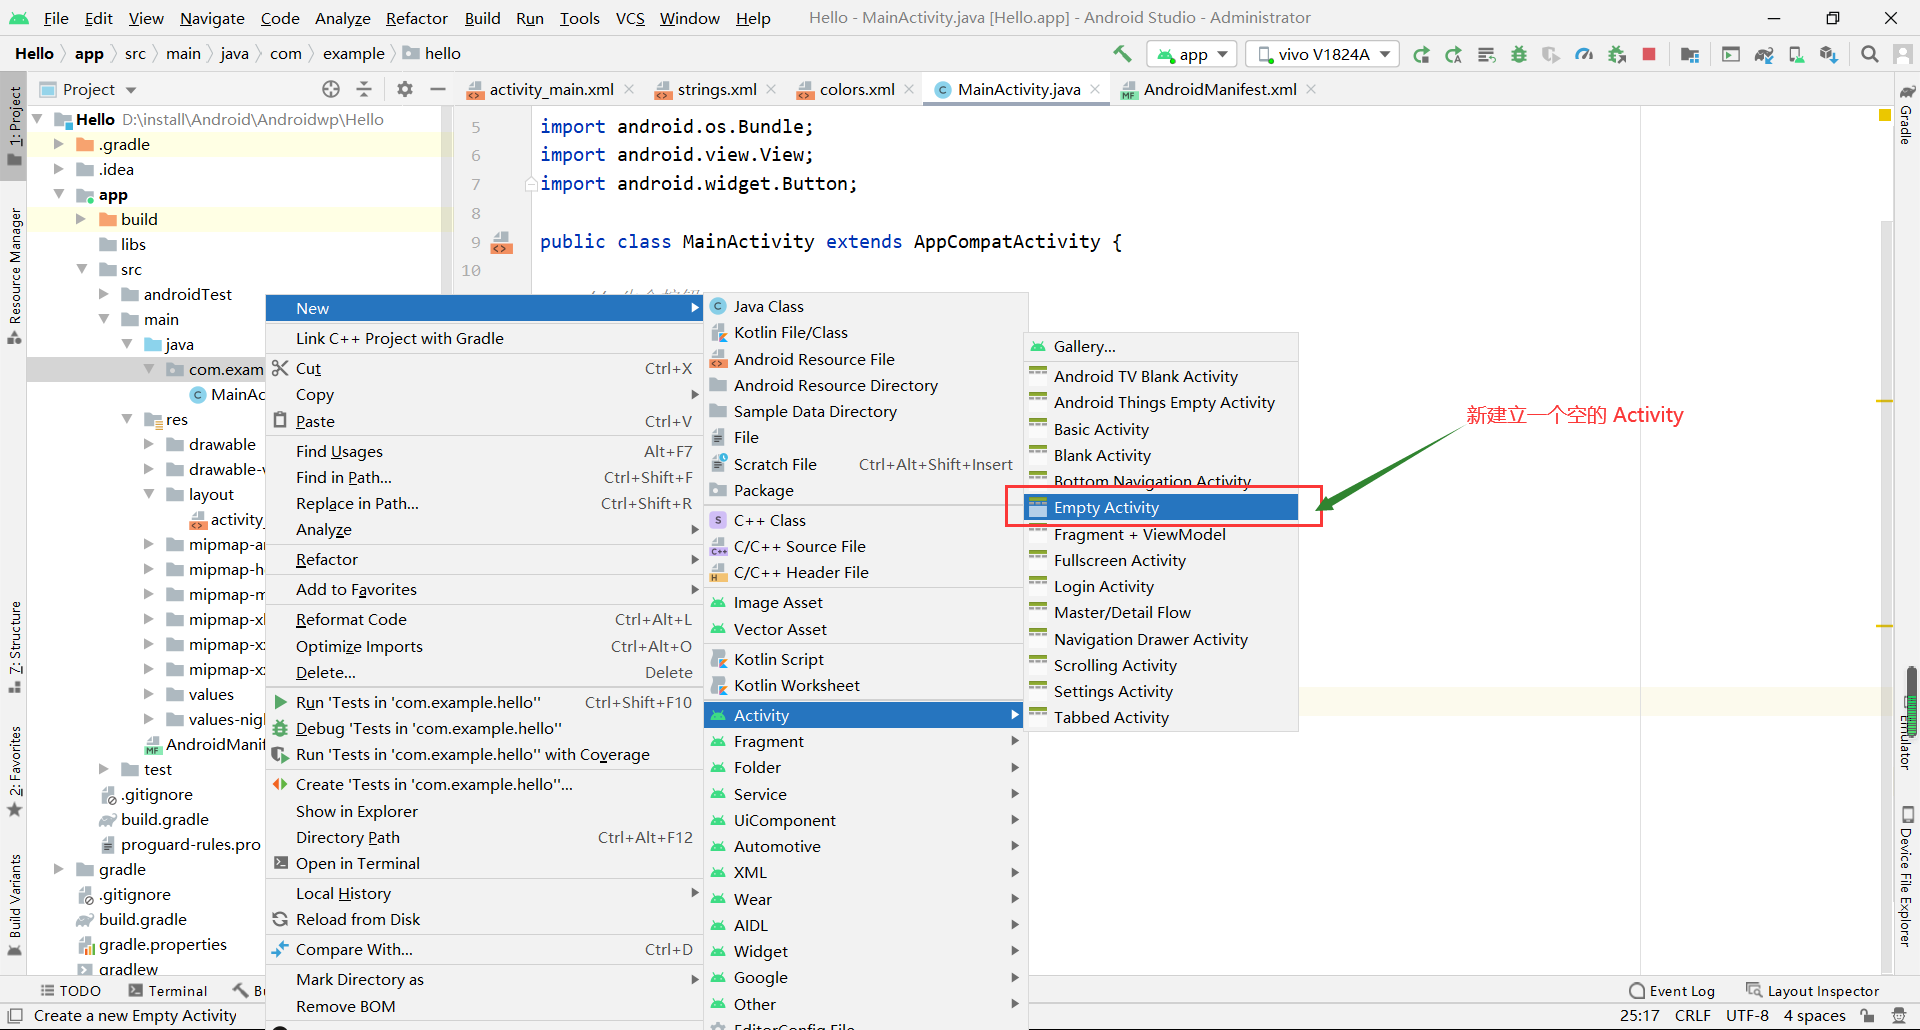Image resolution: width=1920 pixels, height=1030 pixels.
Task: Open the app run configuration dropdown
Action: [x=1193, y=54]
